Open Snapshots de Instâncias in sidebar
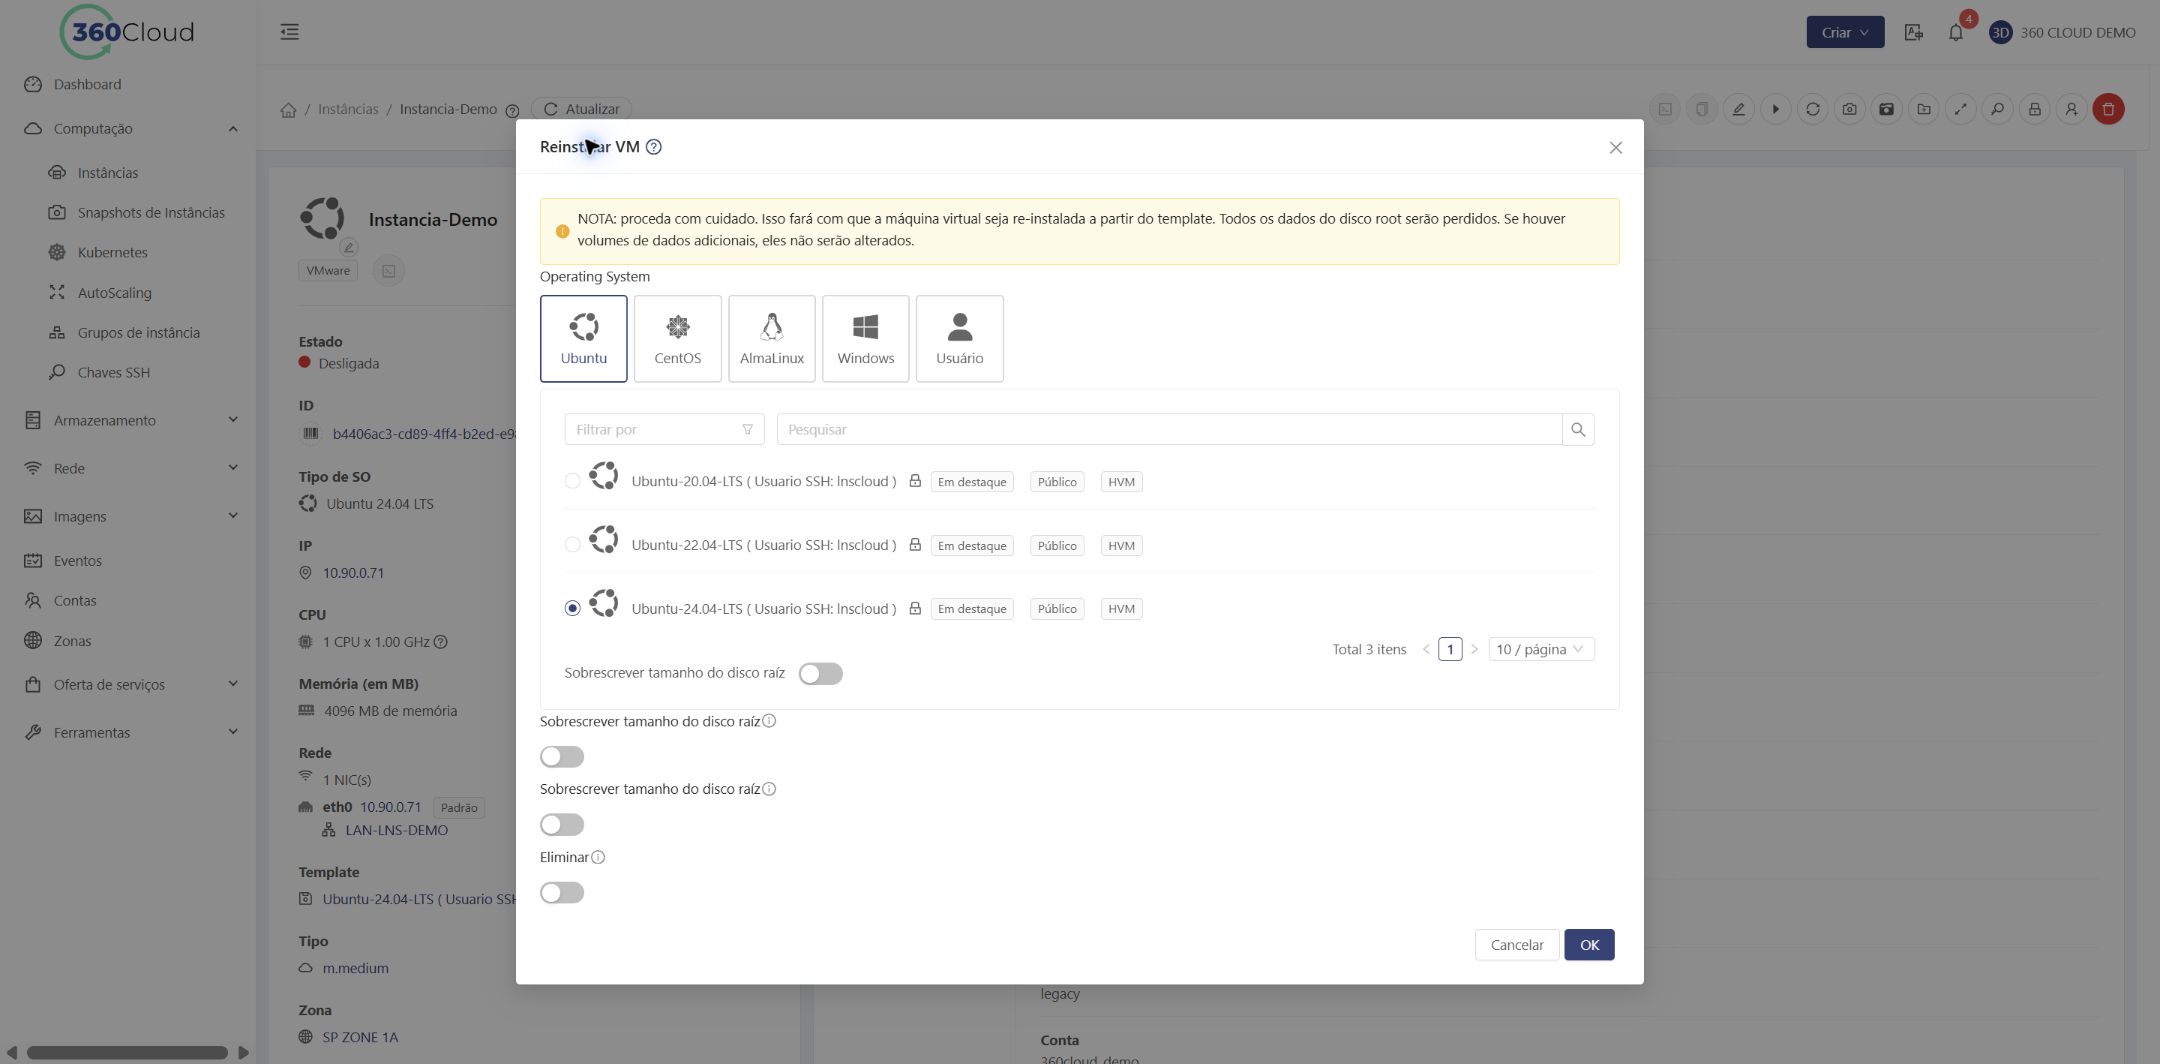The height and width of the screenshot is (1064, 2160). point(151,212)
